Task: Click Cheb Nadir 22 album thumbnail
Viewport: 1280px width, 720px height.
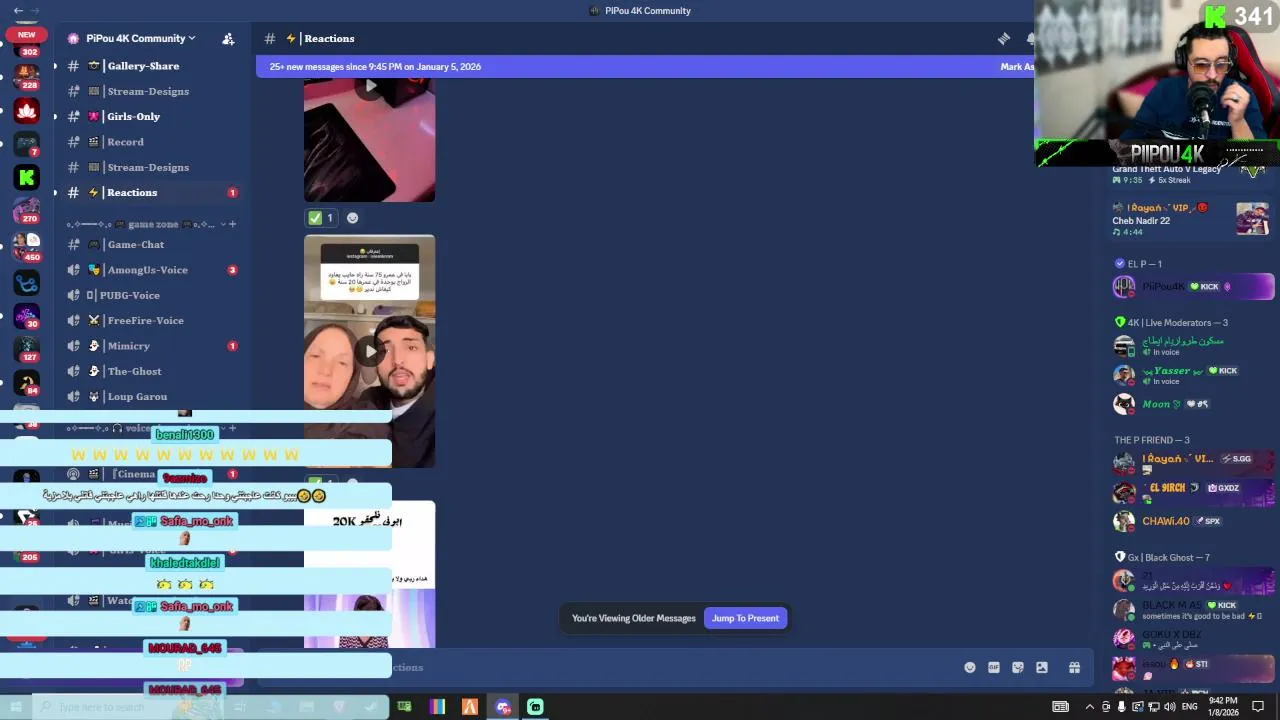Action: click(x=1252, y=219)
